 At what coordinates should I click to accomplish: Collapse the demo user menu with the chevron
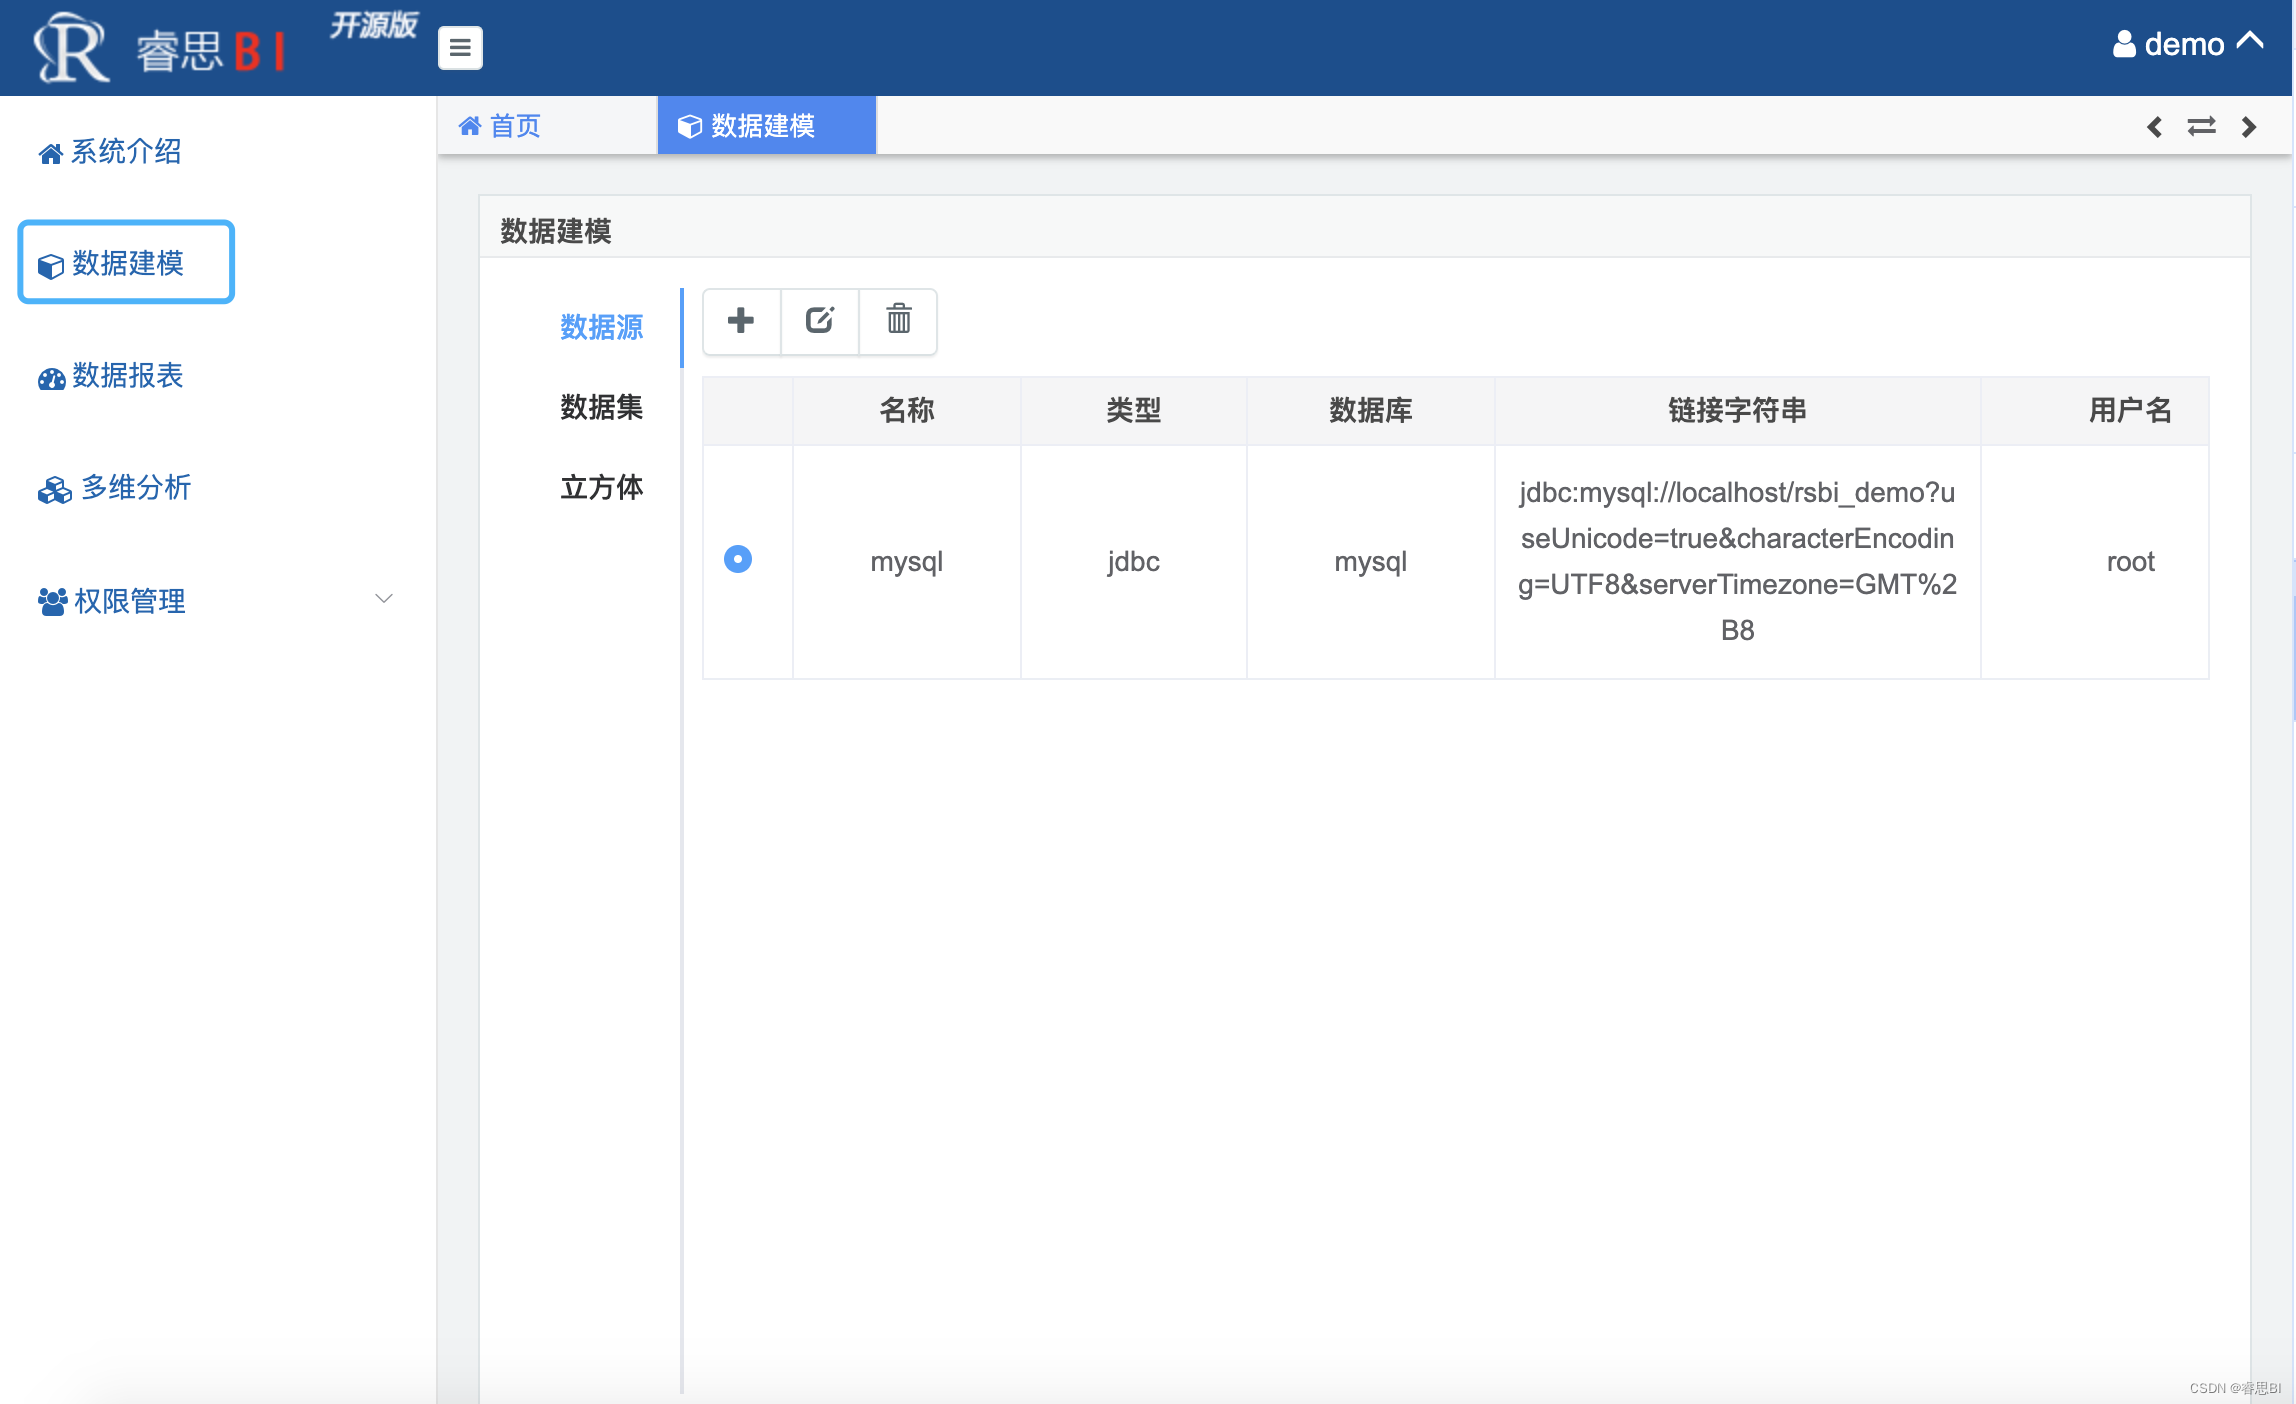[2251, 41]
